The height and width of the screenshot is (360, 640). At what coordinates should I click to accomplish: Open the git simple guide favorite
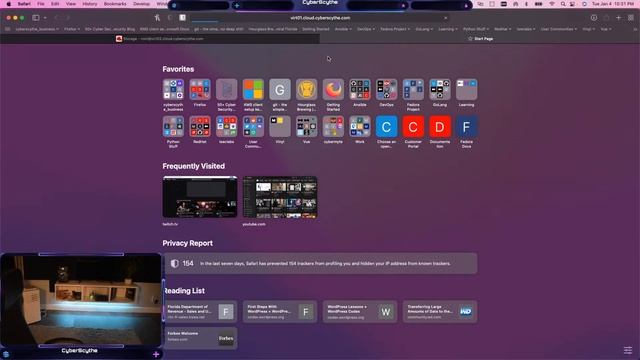(280, 90)
